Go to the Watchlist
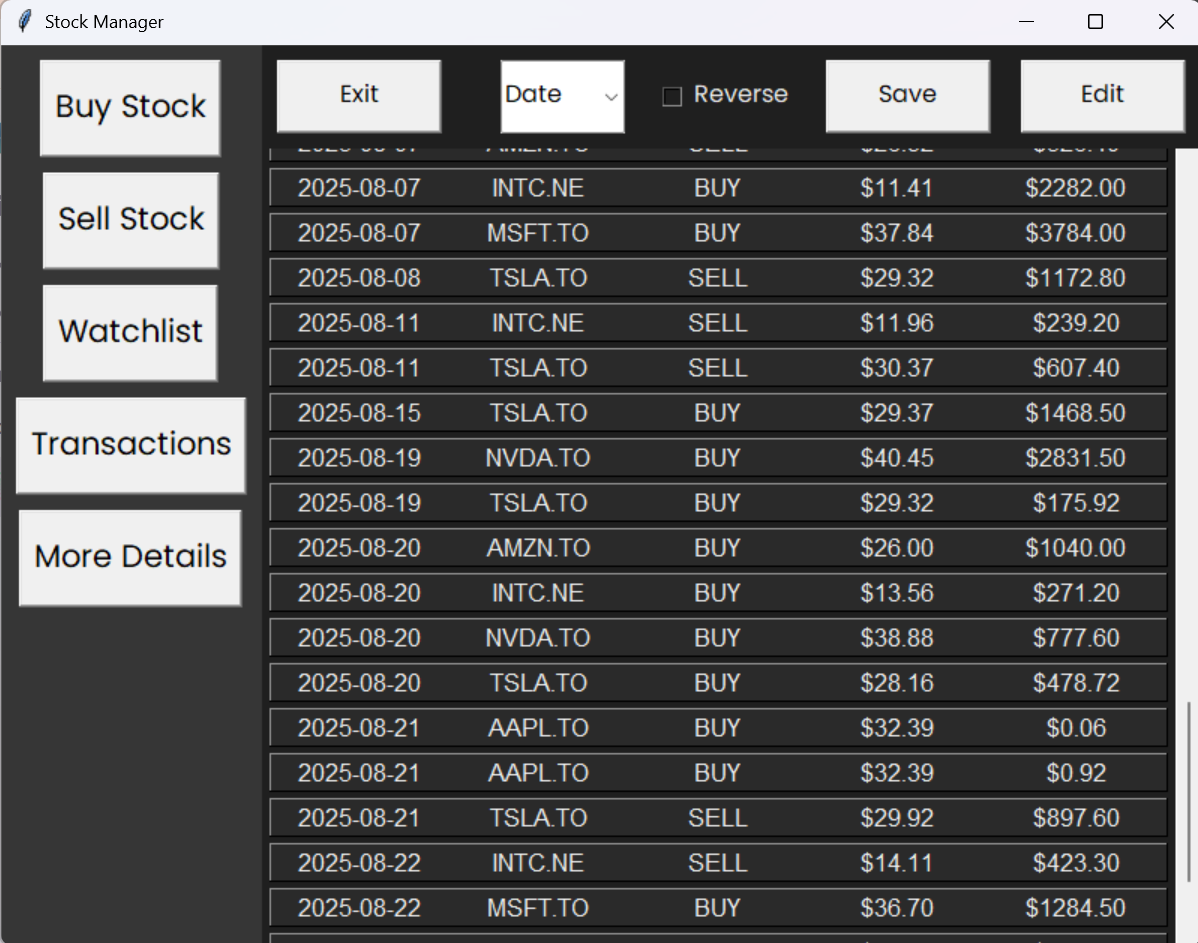 pos(131,332)
